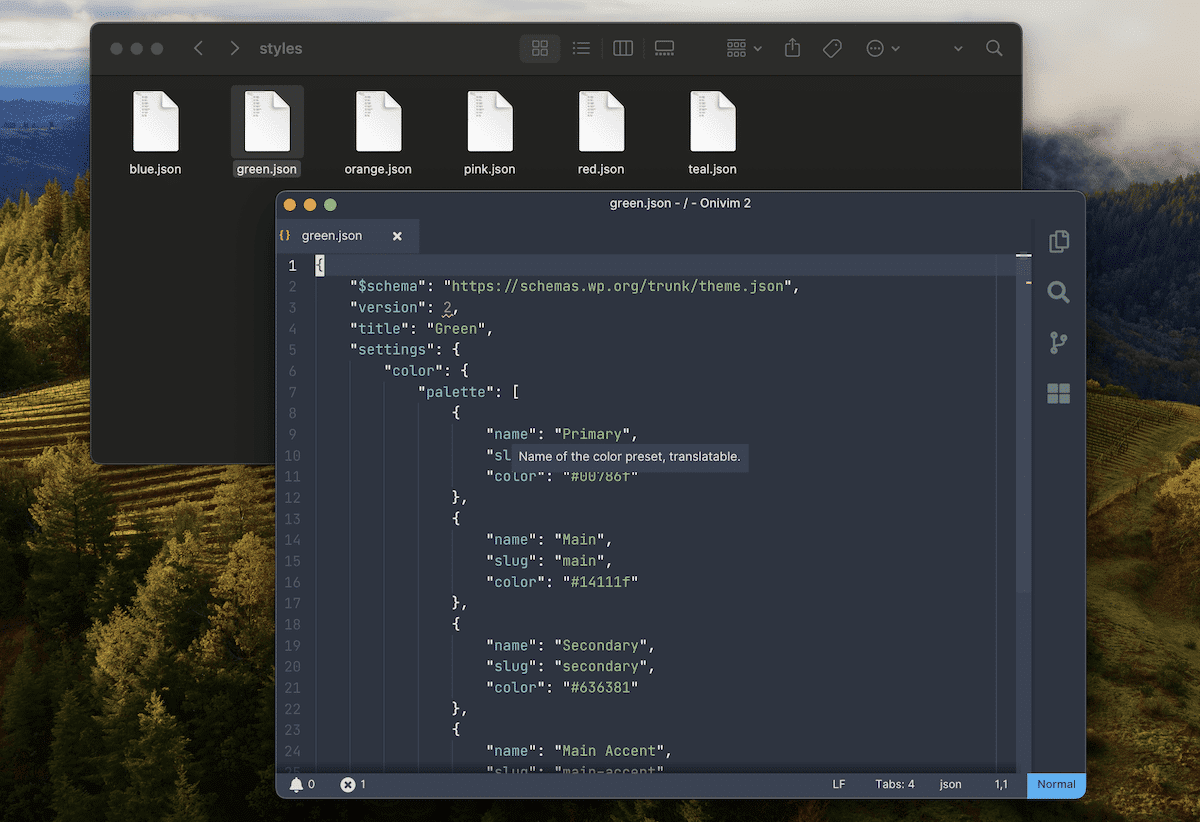Screen dimensions: 1200x822
Task: Open the file Explorer panel in Onivim
Action: [1058, 241]
